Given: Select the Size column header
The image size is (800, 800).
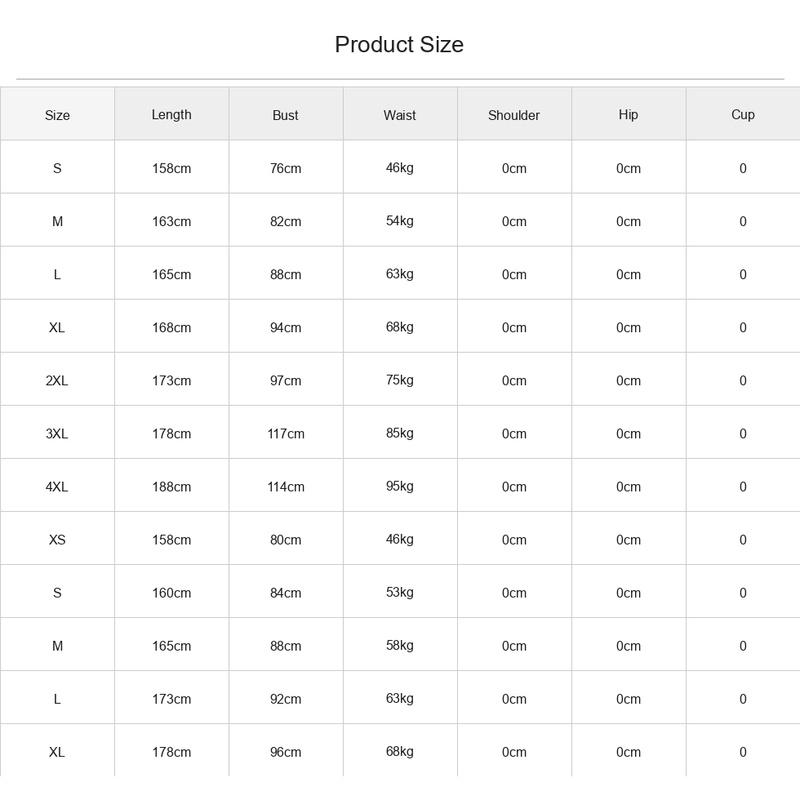Looking at the screenshot, I should pos(57,115).
